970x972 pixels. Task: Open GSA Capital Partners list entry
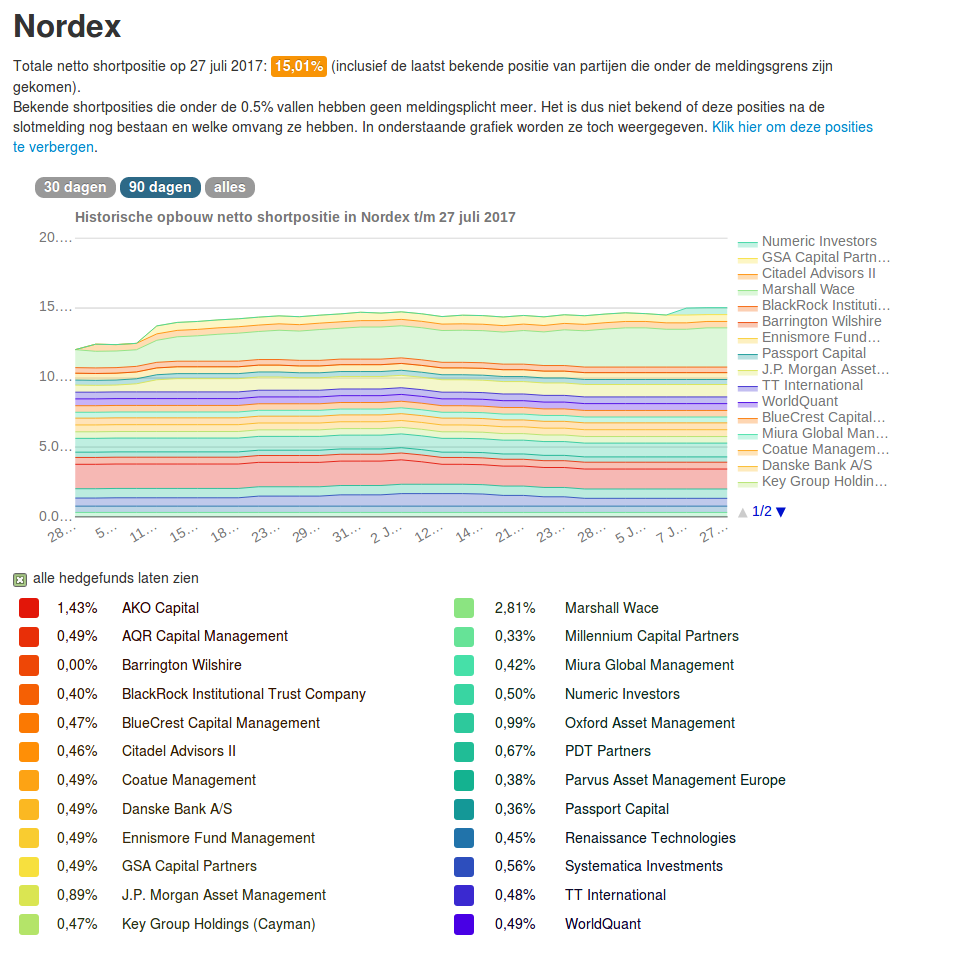point(189,866)
